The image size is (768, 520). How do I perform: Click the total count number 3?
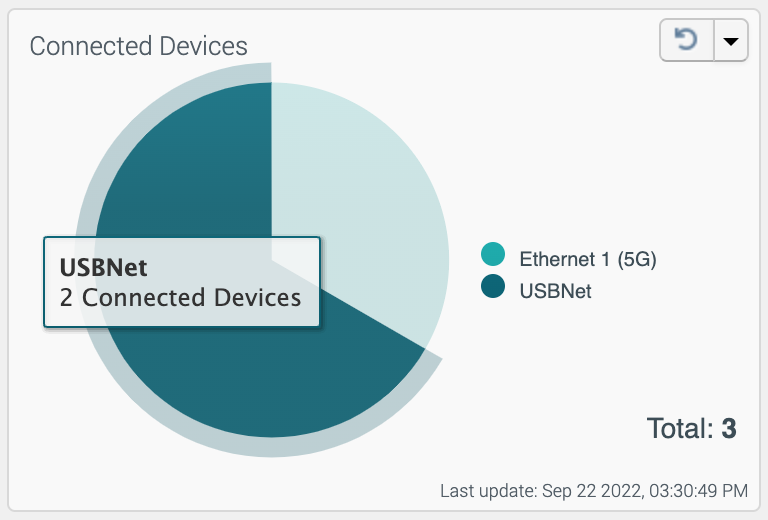(x=729, y=429)
